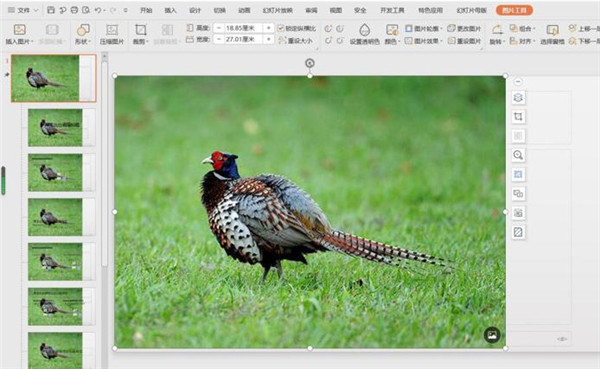Click the layers icon in the floating side toolbar
This screenshot has width=600, height=369.
[518, 98]
